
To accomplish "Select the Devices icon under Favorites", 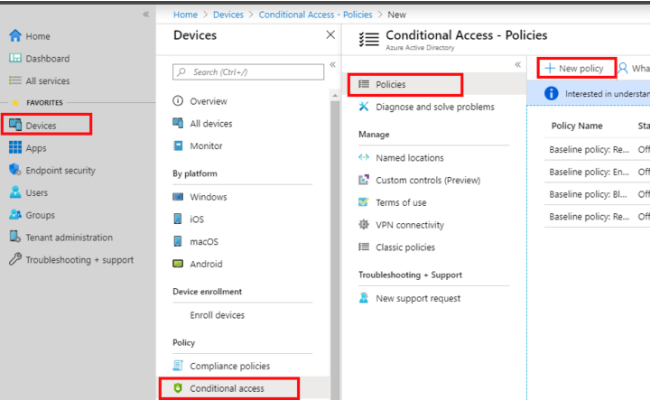I will [15, 125].
